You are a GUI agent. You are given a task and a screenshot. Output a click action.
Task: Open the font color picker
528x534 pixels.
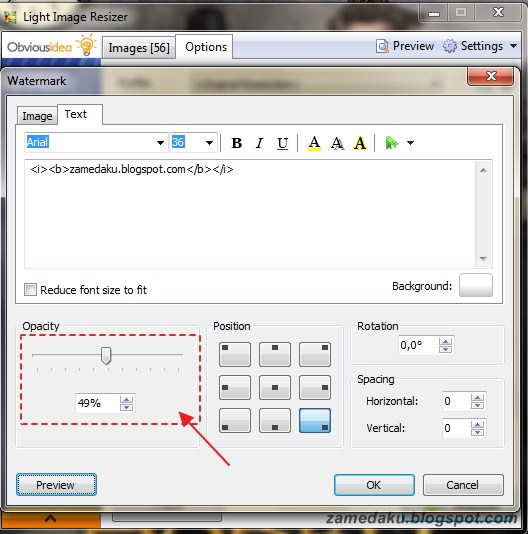[x=314, y=143]
